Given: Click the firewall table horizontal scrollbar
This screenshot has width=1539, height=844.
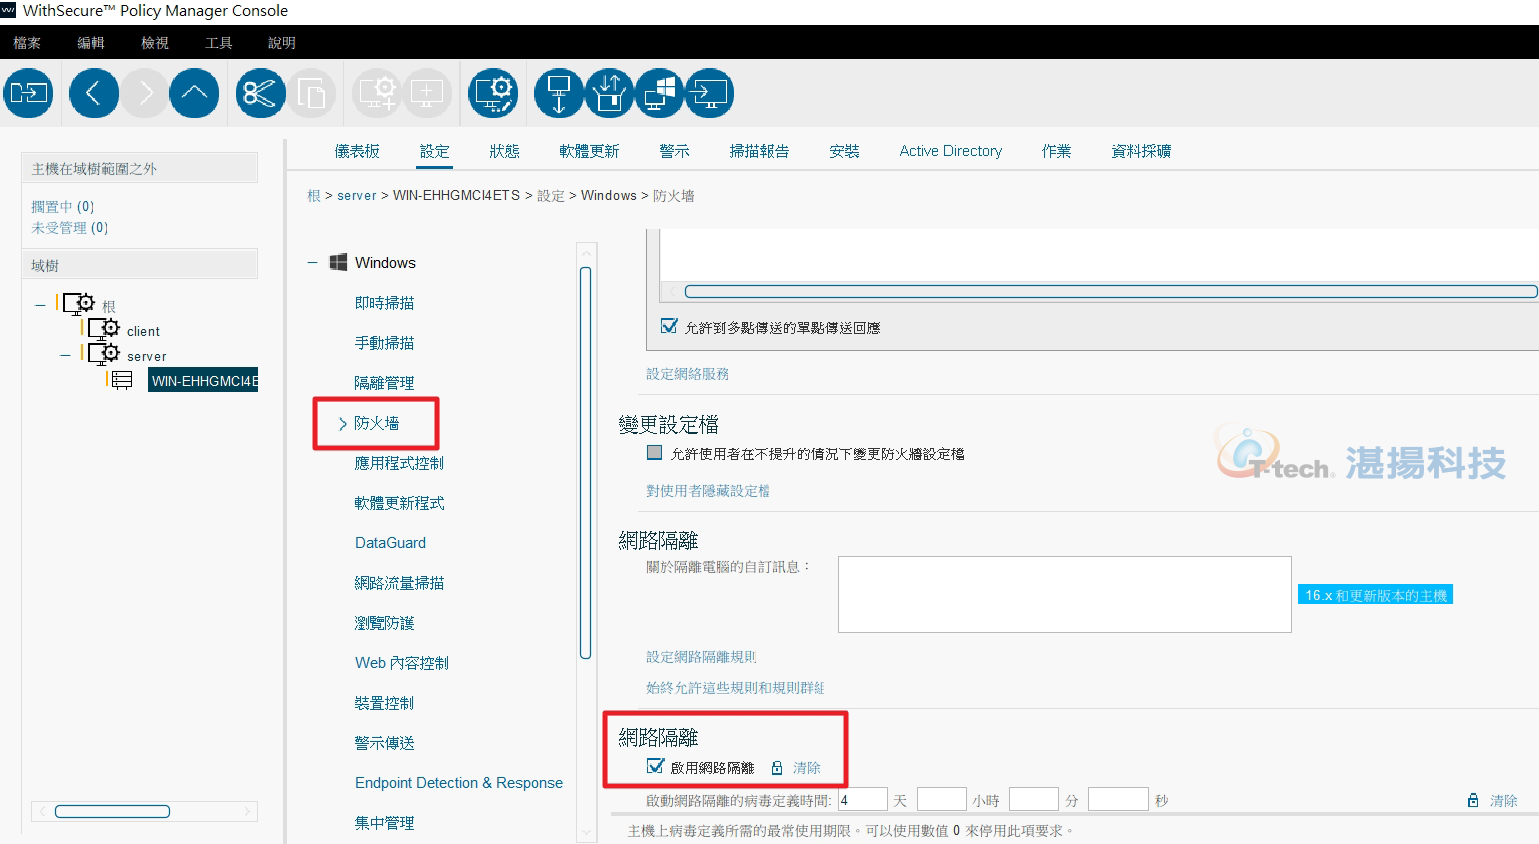Looking at the screenshot, I should coord(1111,292).
